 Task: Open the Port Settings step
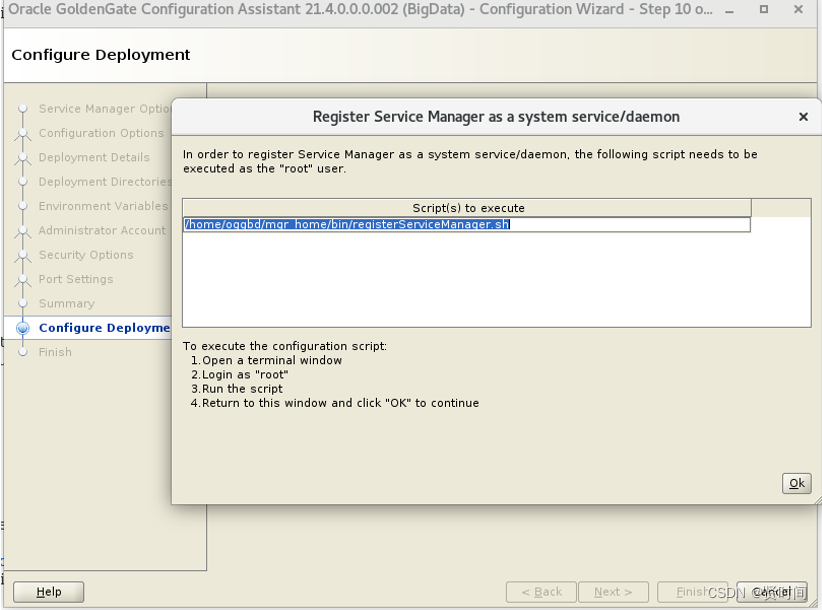pyautogui.click(x=76, y=279)
